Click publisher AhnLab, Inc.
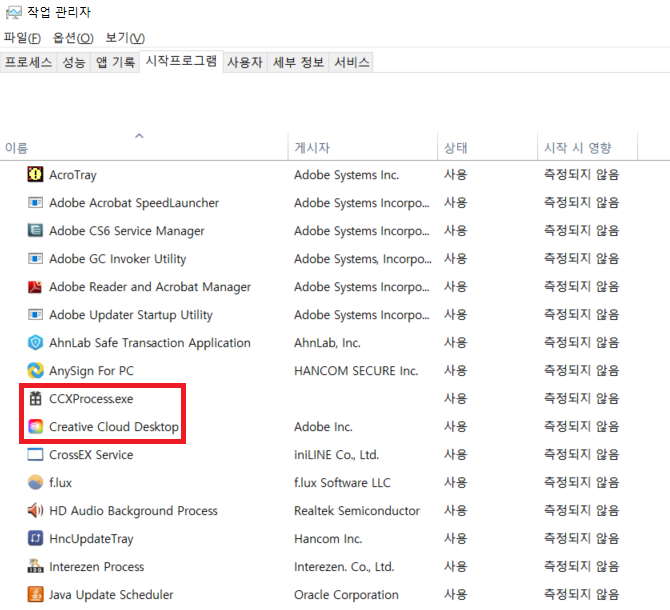The height and width of the screenshot is (610, 670). pos(327,343)
